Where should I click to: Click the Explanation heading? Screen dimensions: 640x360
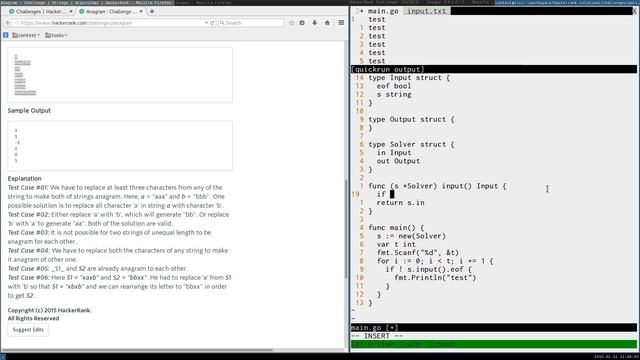pos(24,179)
